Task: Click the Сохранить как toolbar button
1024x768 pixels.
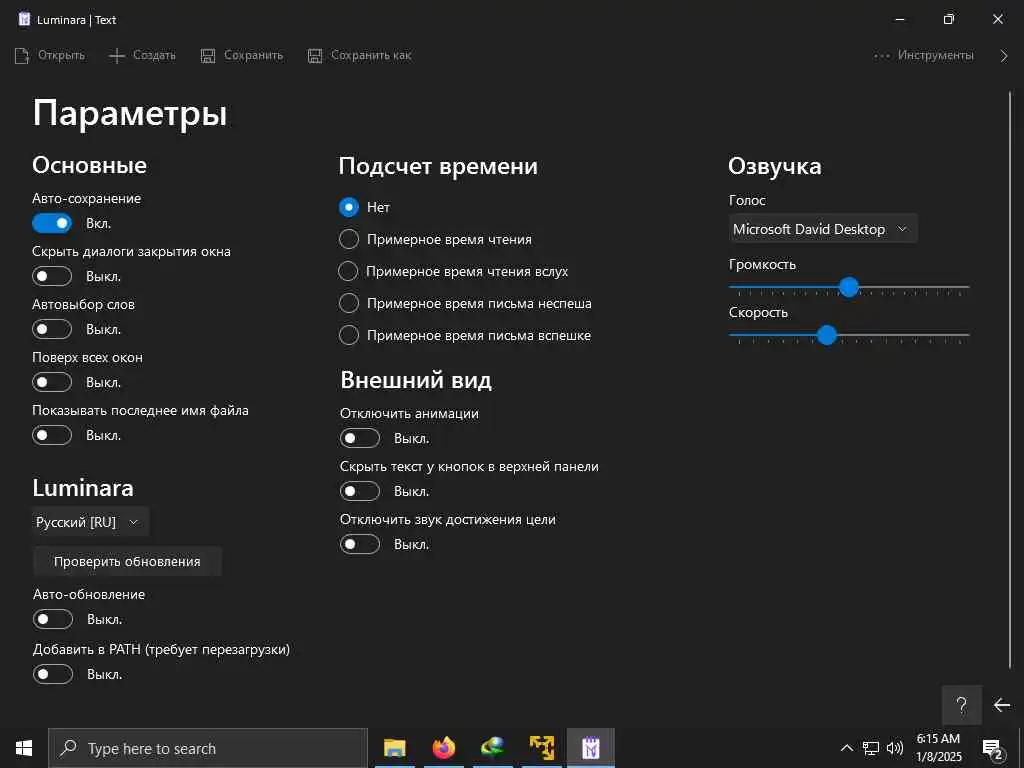Action: tap(359, 56)
